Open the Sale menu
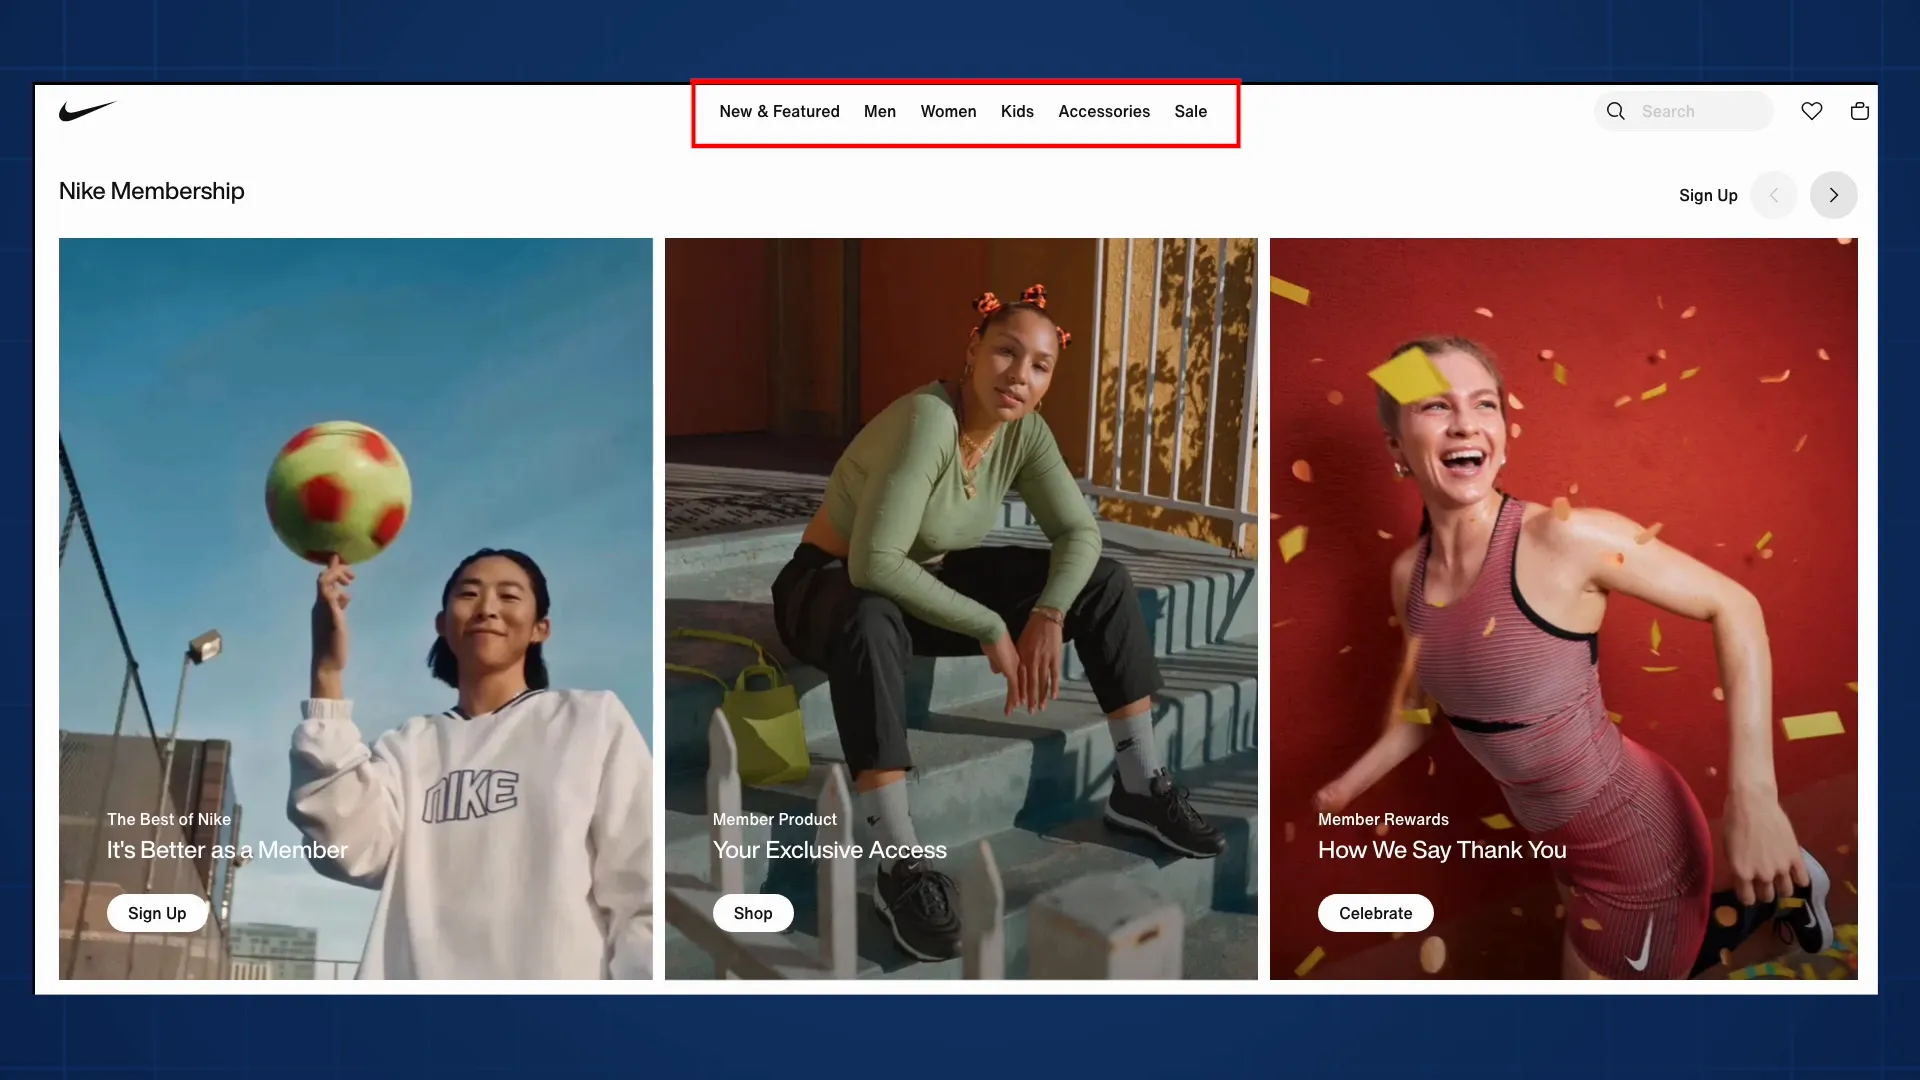The image size is (1920, 1080). point(1190,111)
